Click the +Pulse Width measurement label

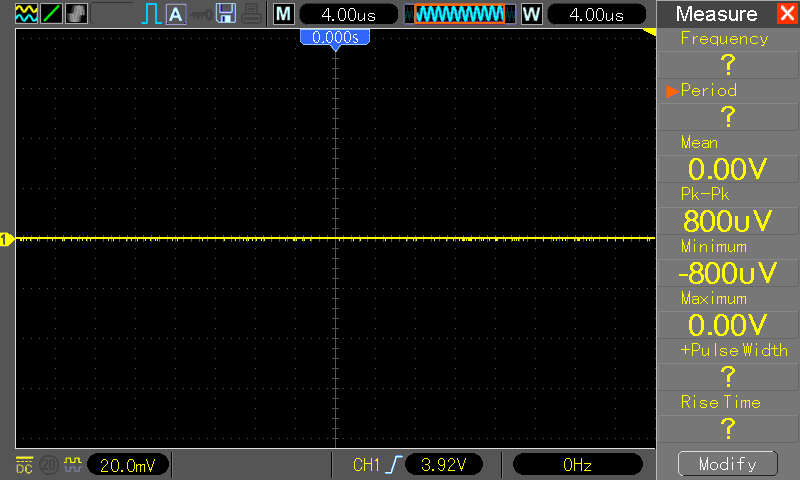tap(734, 350)
